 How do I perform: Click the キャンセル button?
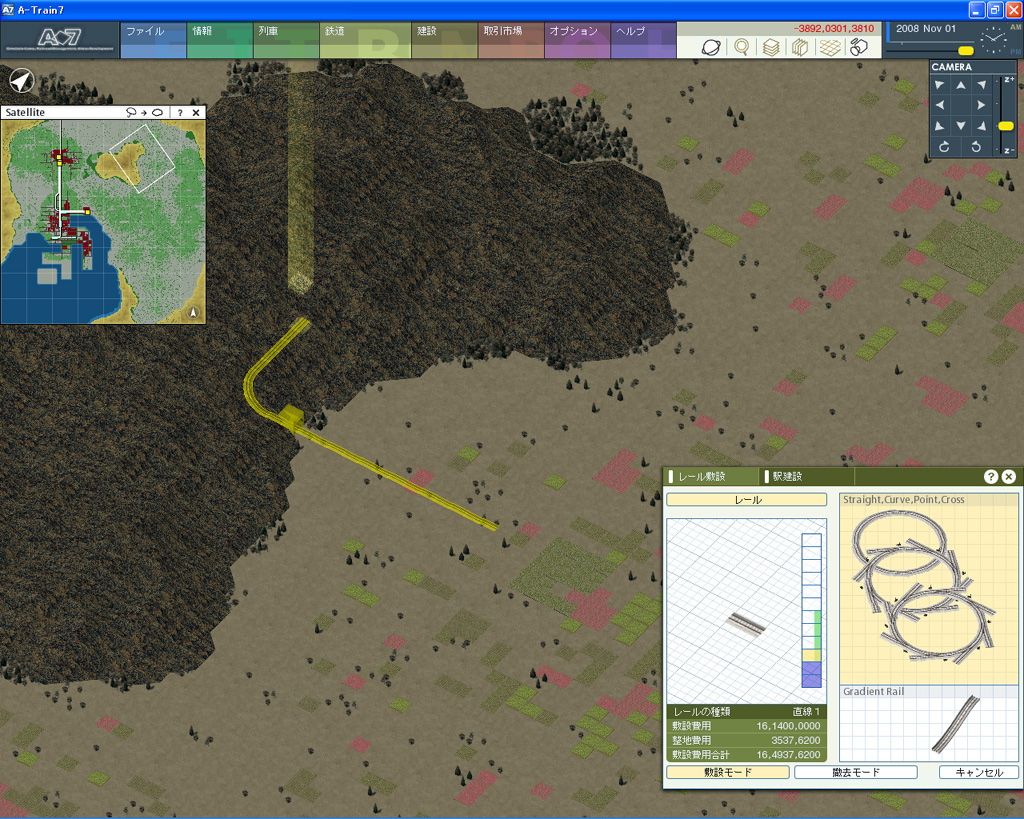pyautogui.click(x=978, y=772)
